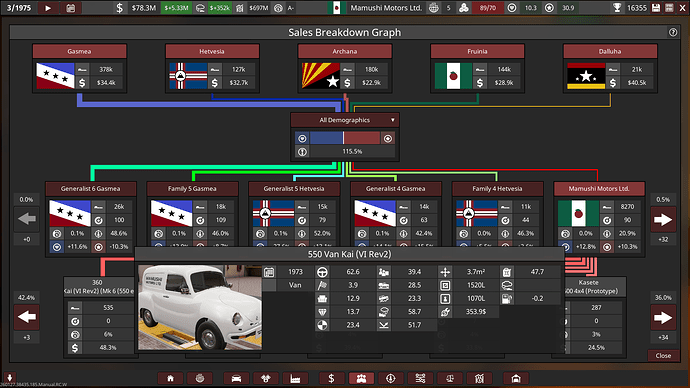Click the clipboard icon beside 47.7
The height and width of the screenshot is (388, 690).
(x=506, y=272)
